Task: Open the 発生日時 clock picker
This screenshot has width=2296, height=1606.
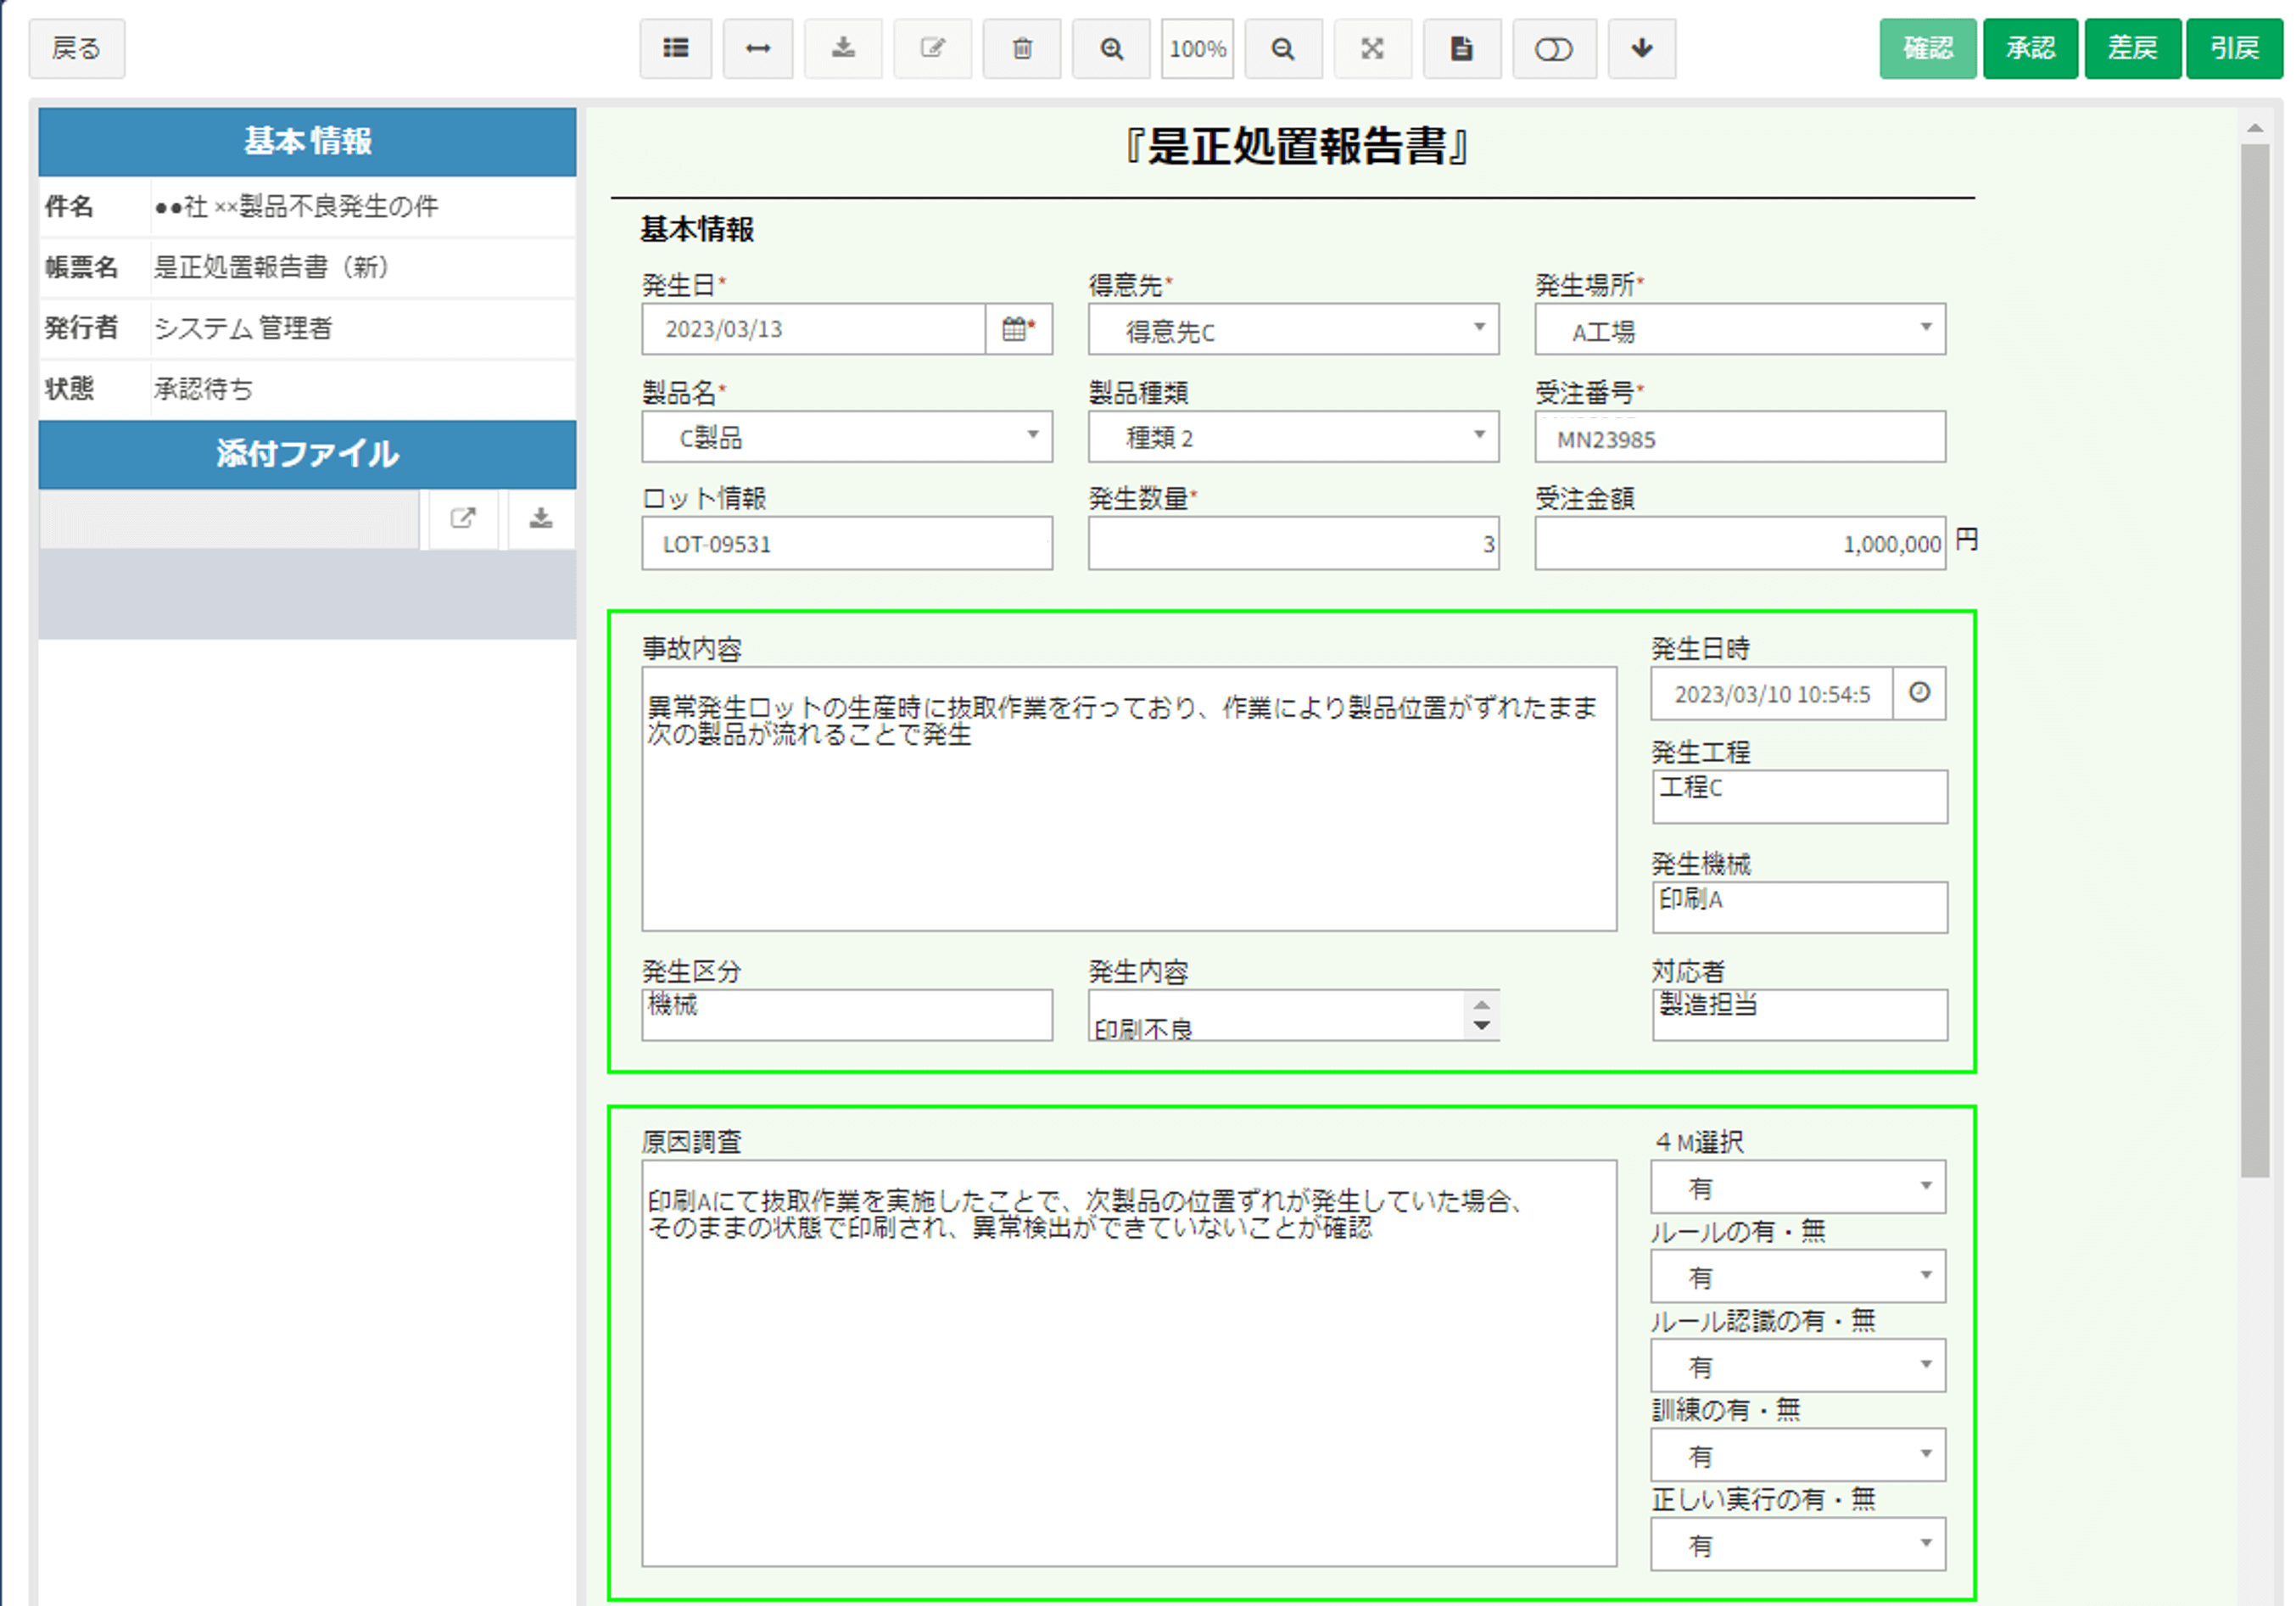Action: [1919, 693]
